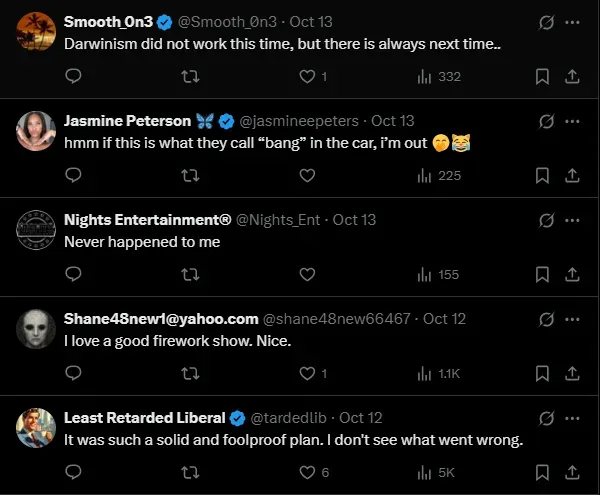Open more options on Smooth_0n3's tweet

point(572,22)
